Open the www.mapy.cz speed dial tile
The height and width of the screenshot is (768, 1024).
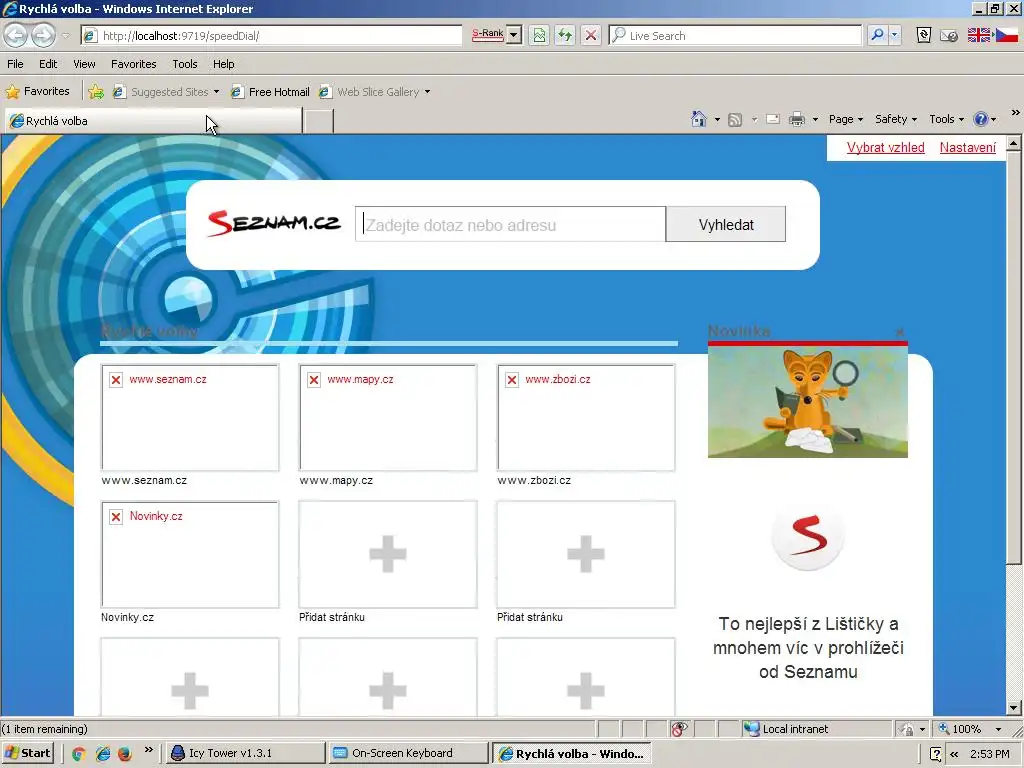388,417
